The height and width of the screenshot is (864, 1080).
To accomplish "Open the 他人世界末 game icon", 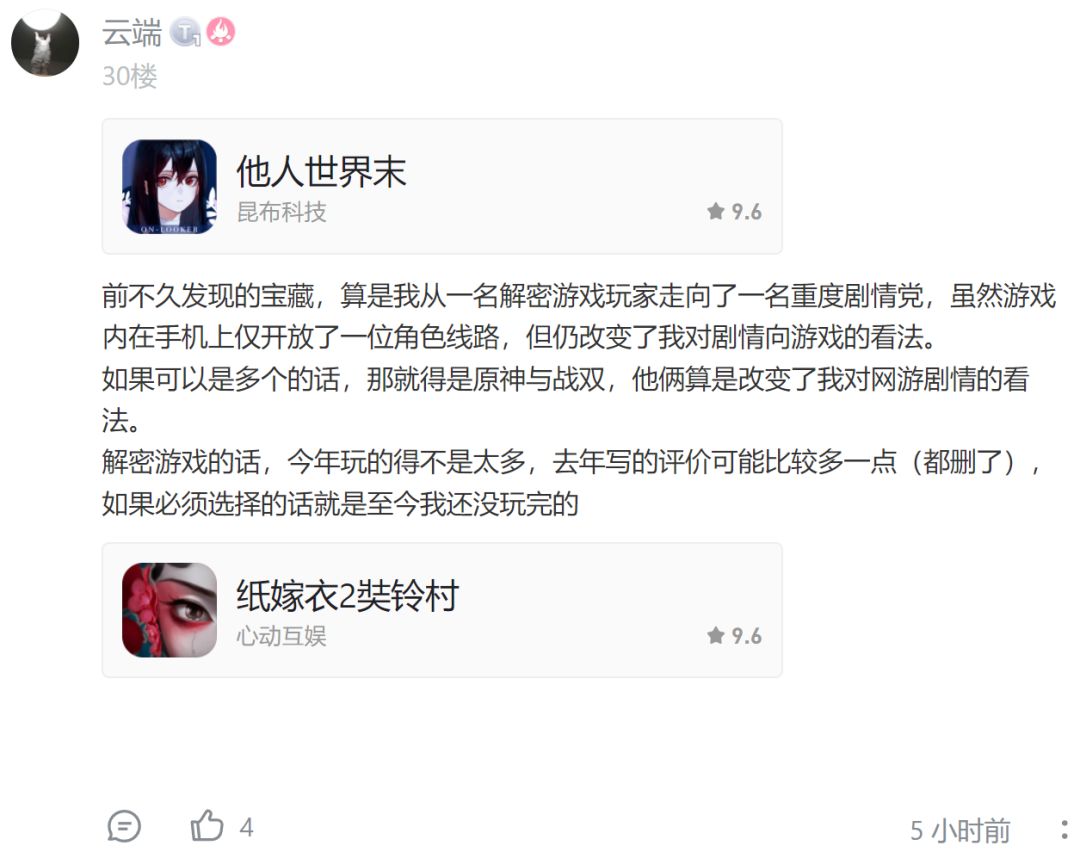I will (169, 187).
